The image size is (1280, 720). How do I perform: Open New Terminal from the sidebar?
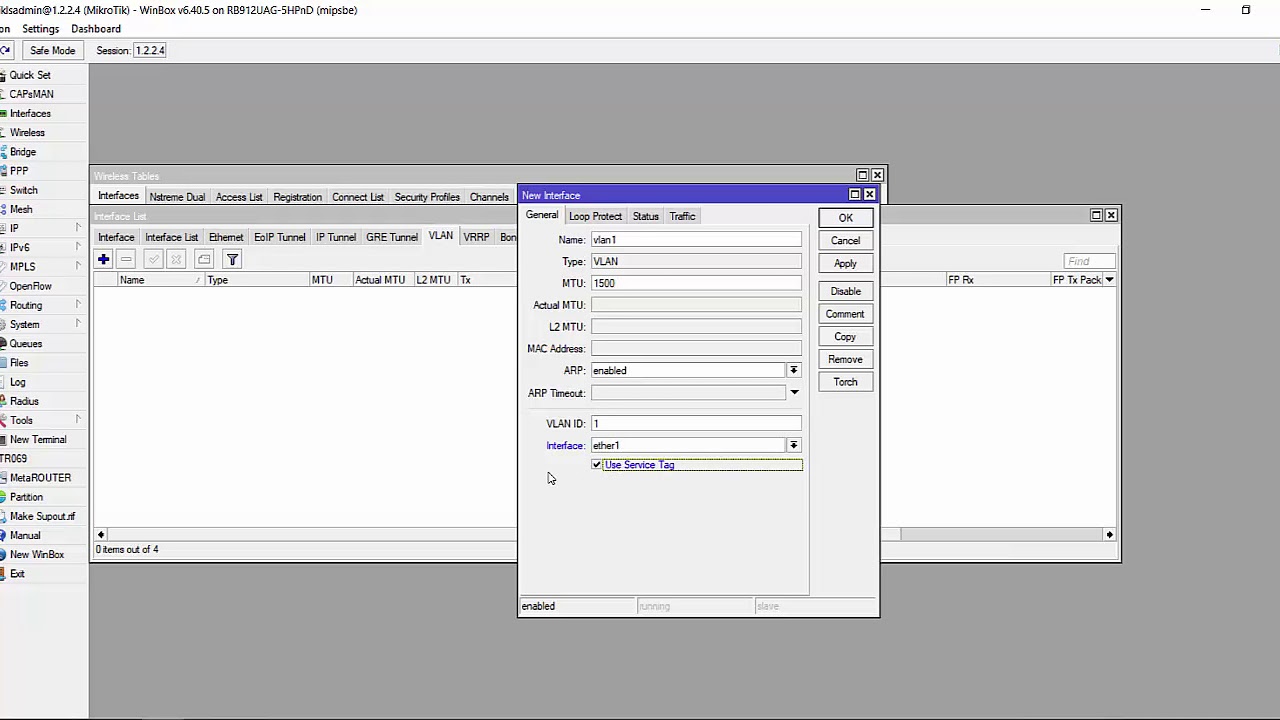point(38,439)
